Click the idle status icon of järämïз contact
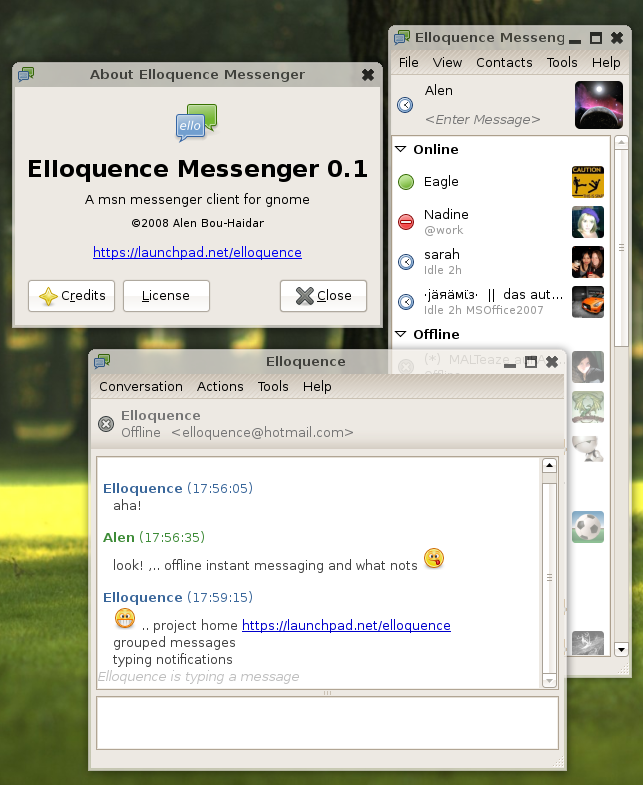This screenshot has width=643, height=785. click(x=406, y=302)
